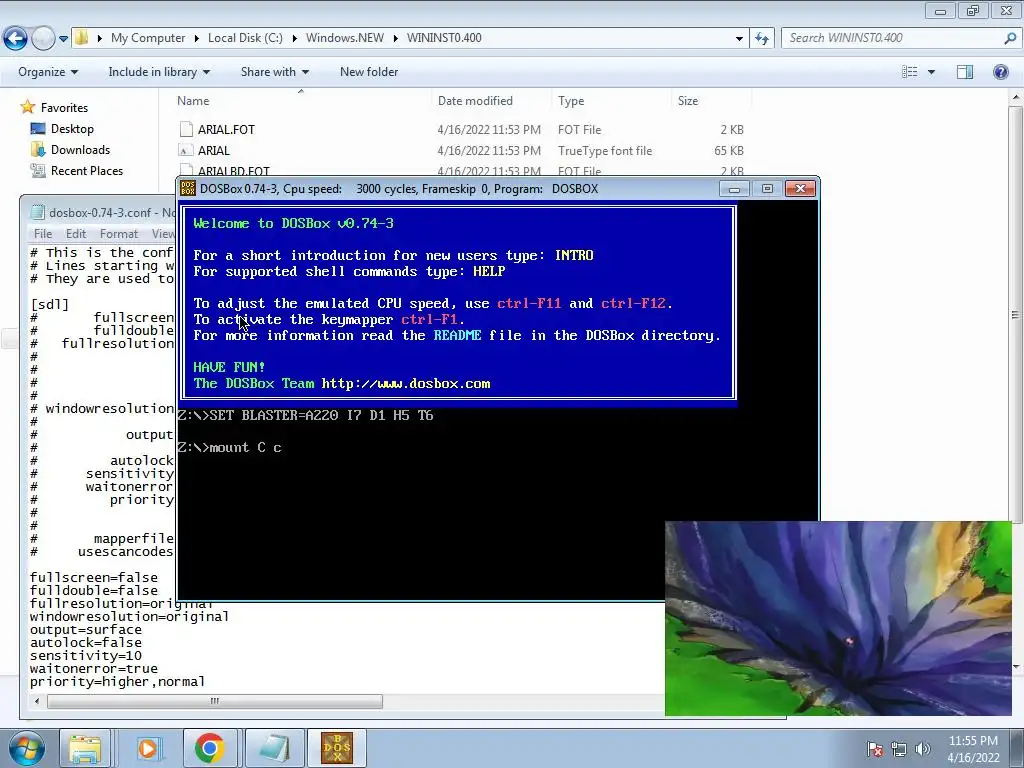The width and height of the screenshot is (1024, 768).
Task: Open the taskbar clock showing 11:55 PM
Action: pos(973,748)
